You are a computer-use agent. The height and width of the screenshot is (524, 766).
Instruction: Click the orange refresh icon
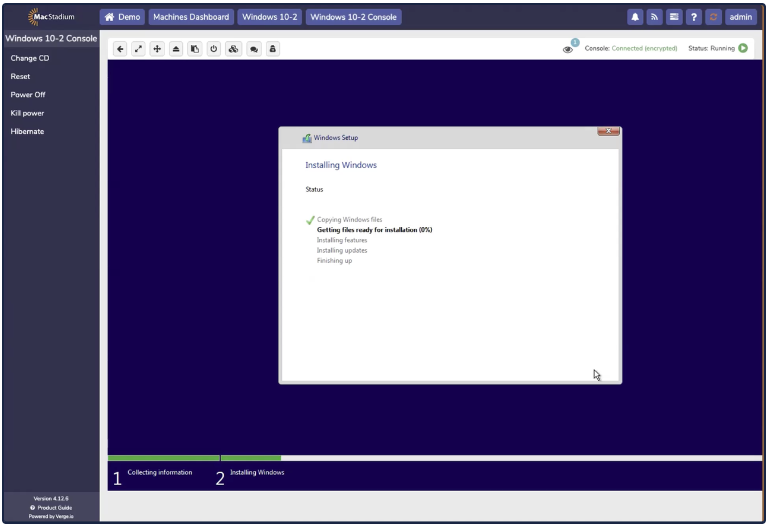[x=715, y=17]
